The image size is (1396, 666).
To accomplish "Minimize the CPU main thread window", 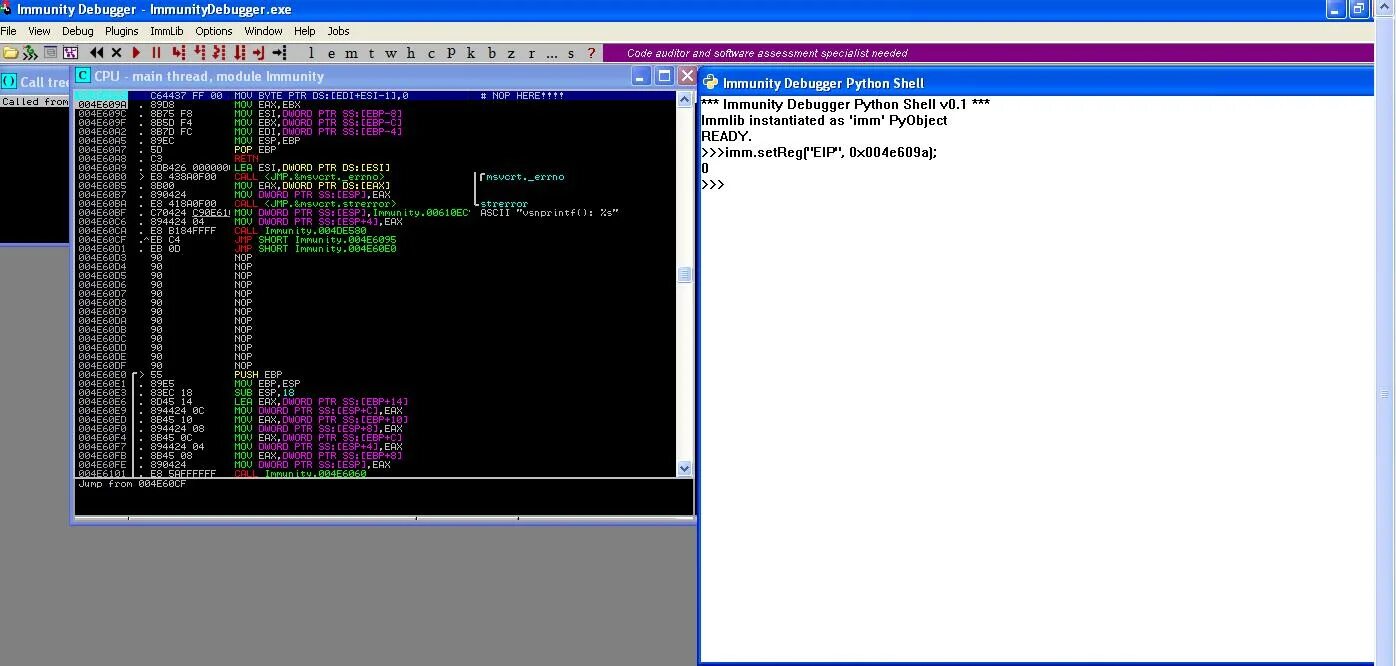I will pos(642,75).
